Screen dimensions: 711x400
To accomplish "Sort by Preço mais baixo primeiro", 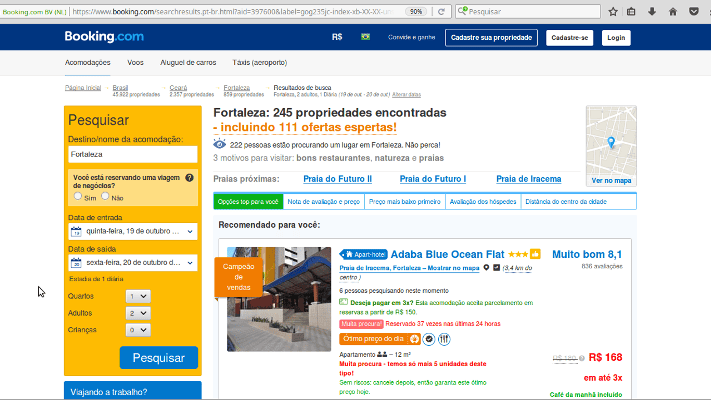I will click(404, 202).
